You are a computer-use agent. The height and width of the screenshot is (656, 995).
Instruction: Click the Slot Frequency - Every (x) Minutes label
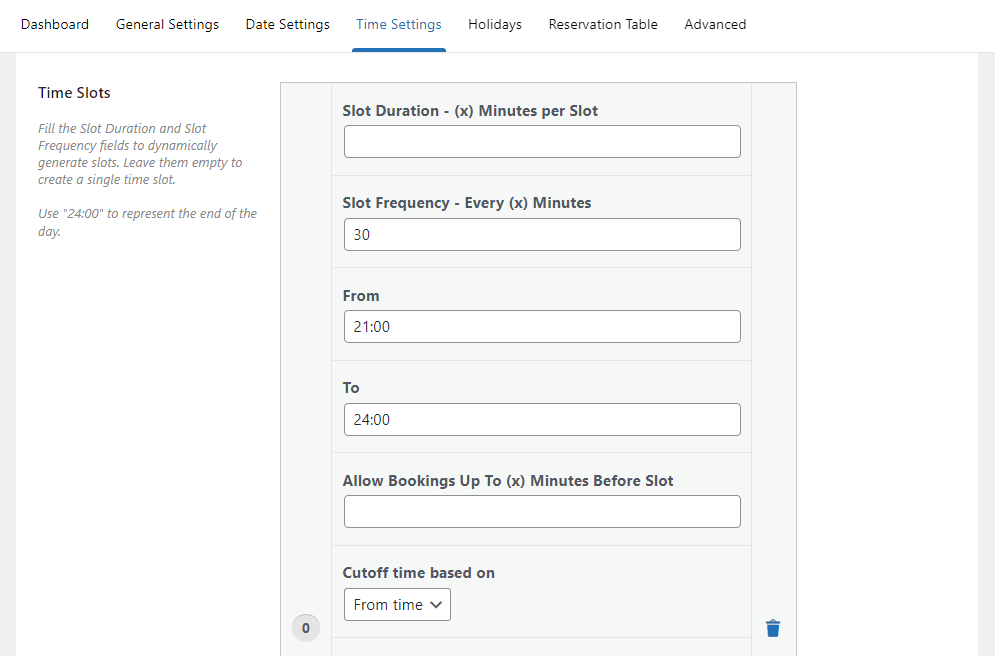467,203
